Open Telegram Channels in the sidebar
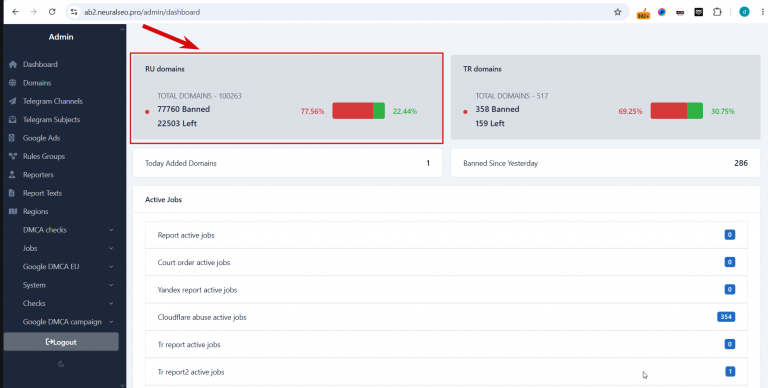Image resolution: width=768 pixels, height=388 pixels. tap(52, 101)
